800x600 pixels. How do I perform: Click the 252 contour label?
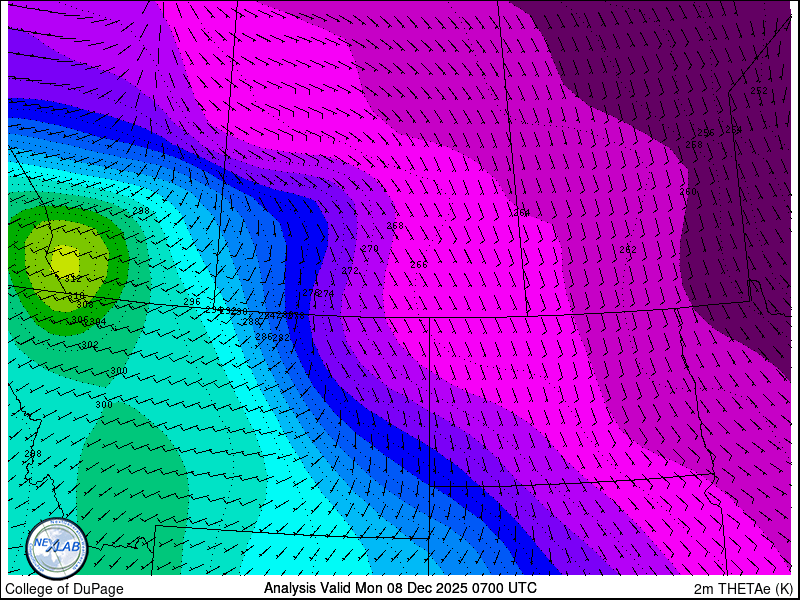759,91
